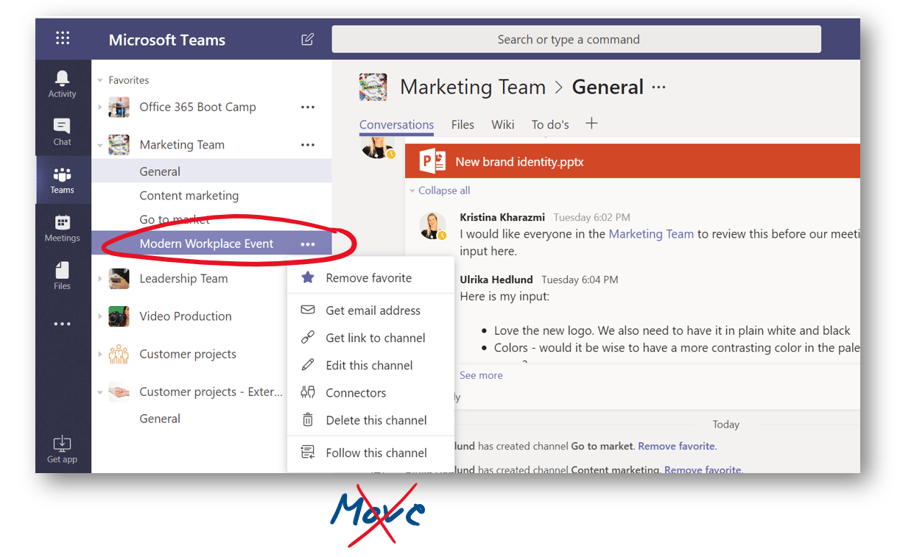The width and height of the screenshot is (900, 557).
Task: Click the Kristina Kharazmi sender name
Action: tap(502, 218)
